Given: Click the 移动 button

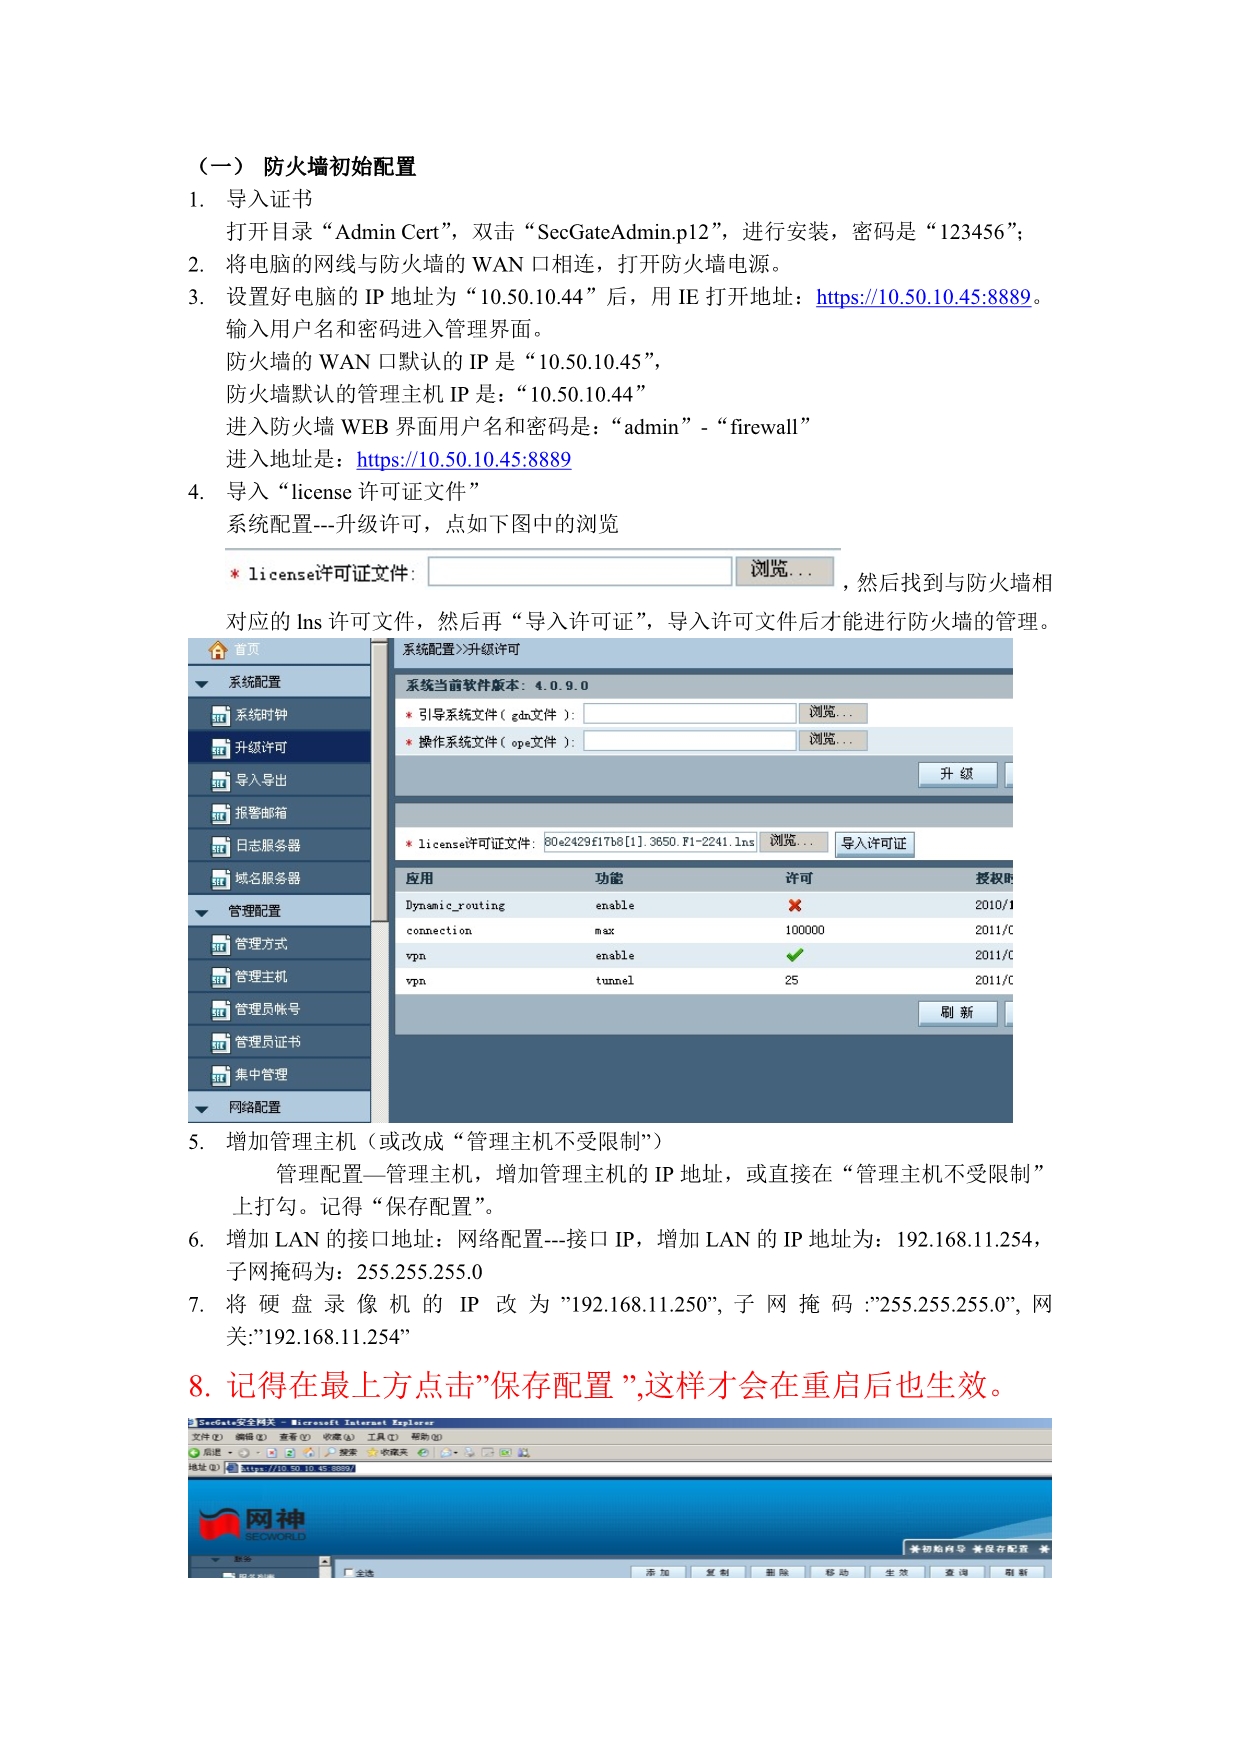Looking at the screenshot, I should (x=838, y=1573).
